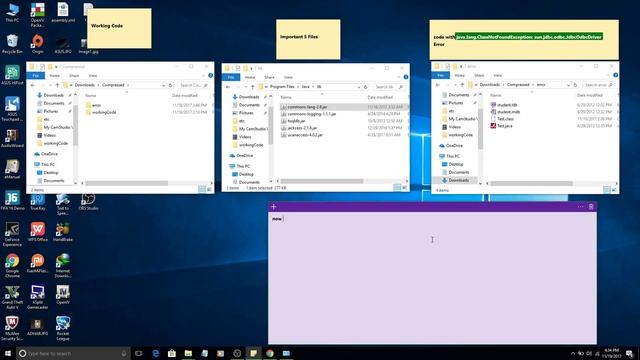
Task: Launch XSplit Gamecaster shortcut
Action: click(38, 297)
